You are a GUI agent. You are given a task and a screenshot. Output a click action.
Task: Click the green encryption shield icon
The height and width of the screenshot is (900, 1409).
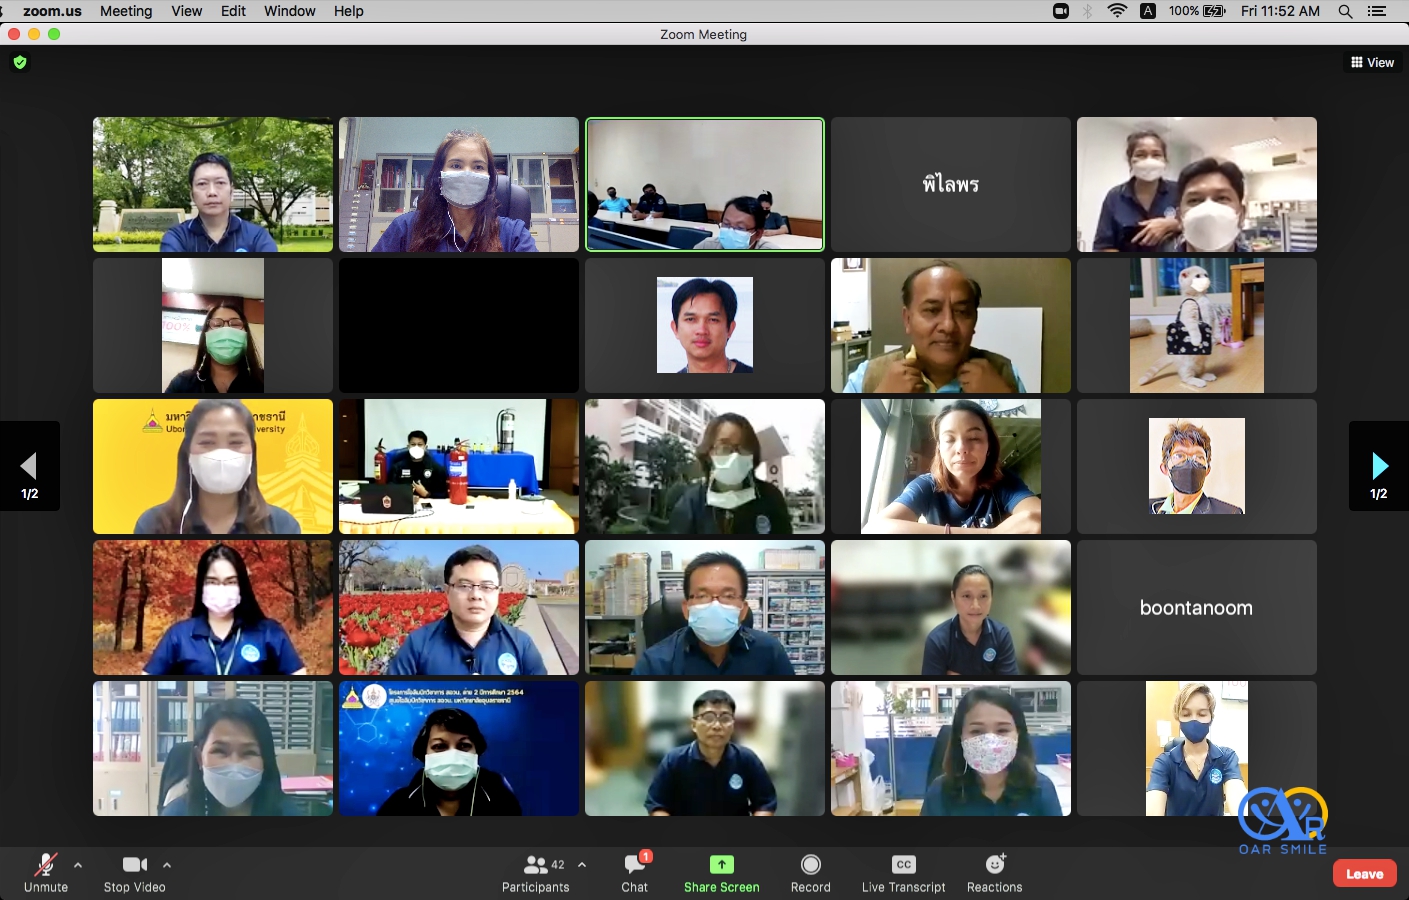20,62
